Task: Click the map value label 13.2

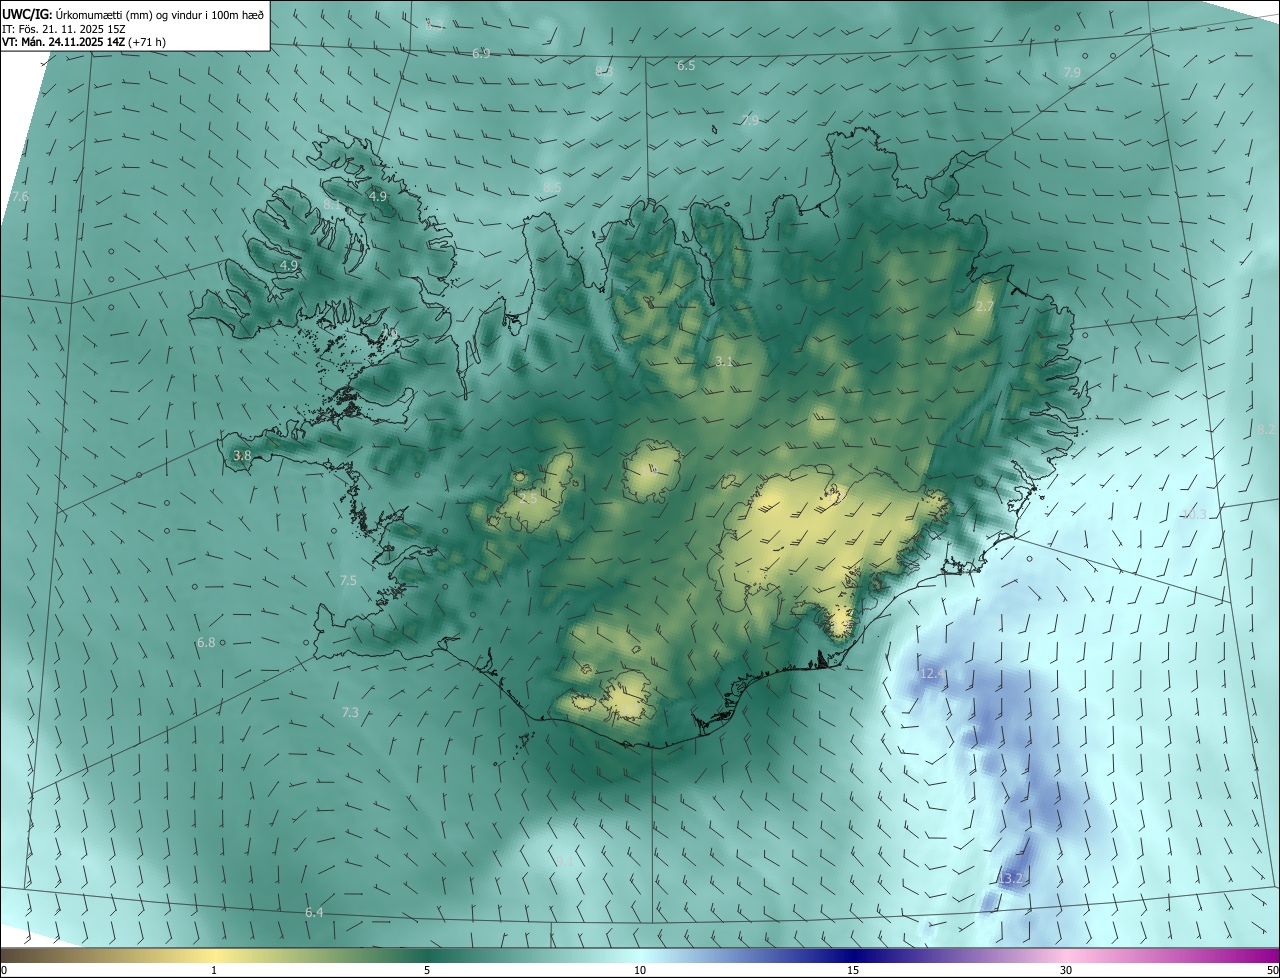Action: pos(1013,878)
